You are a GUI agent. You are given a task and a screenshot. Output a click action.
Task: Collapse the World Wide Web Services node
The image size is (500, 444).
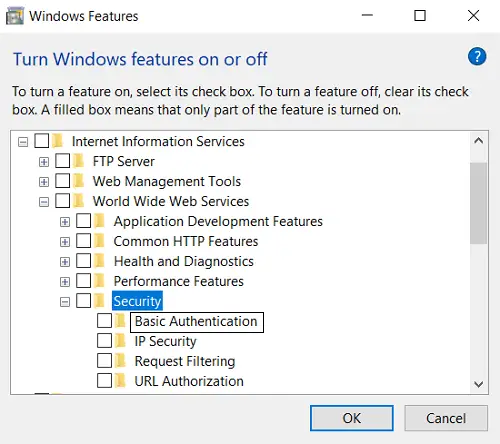click(x=44, y=202)
